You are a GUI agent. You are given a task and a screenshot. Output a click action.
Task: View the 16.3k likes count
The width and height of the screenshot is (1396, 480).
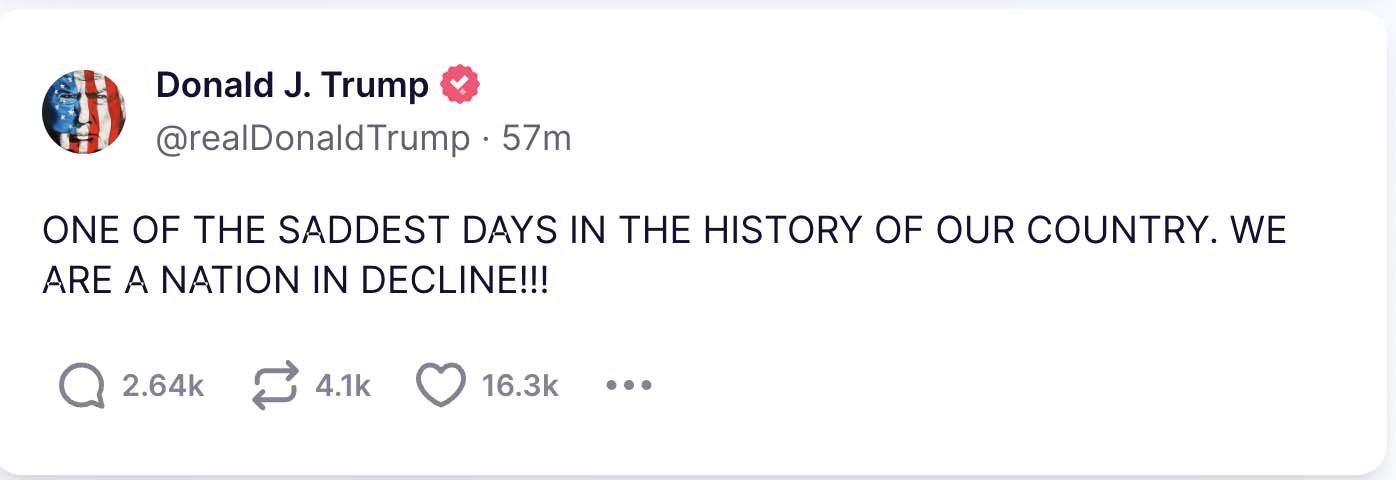pyautogui.click(x=520, y=386)
